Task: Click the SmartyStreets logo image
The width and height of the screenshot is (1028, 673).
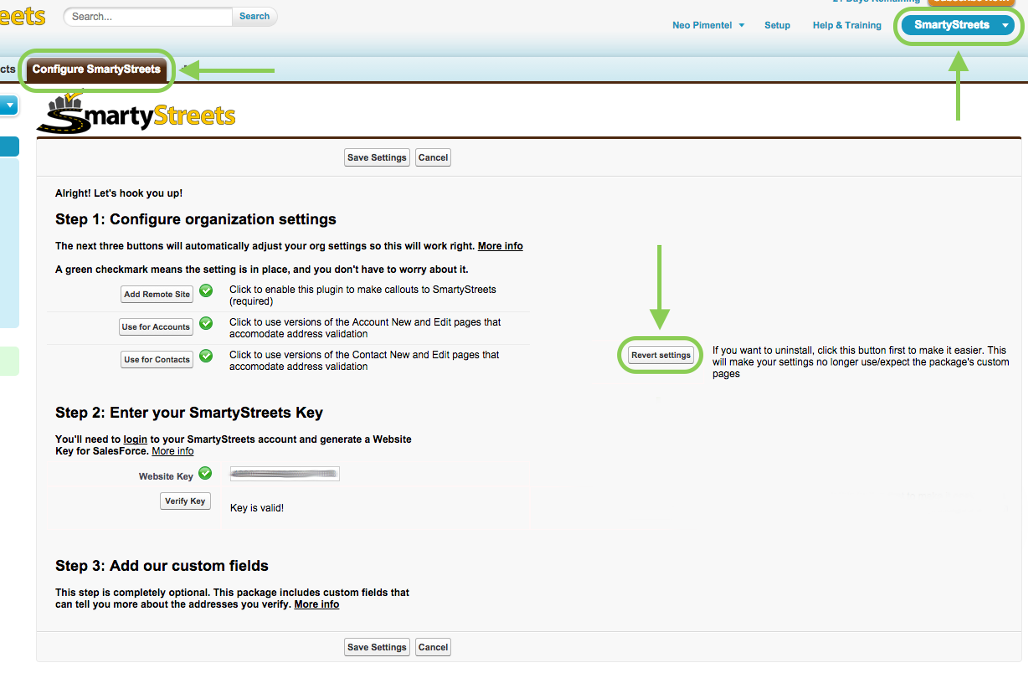Action: (136, 114)
